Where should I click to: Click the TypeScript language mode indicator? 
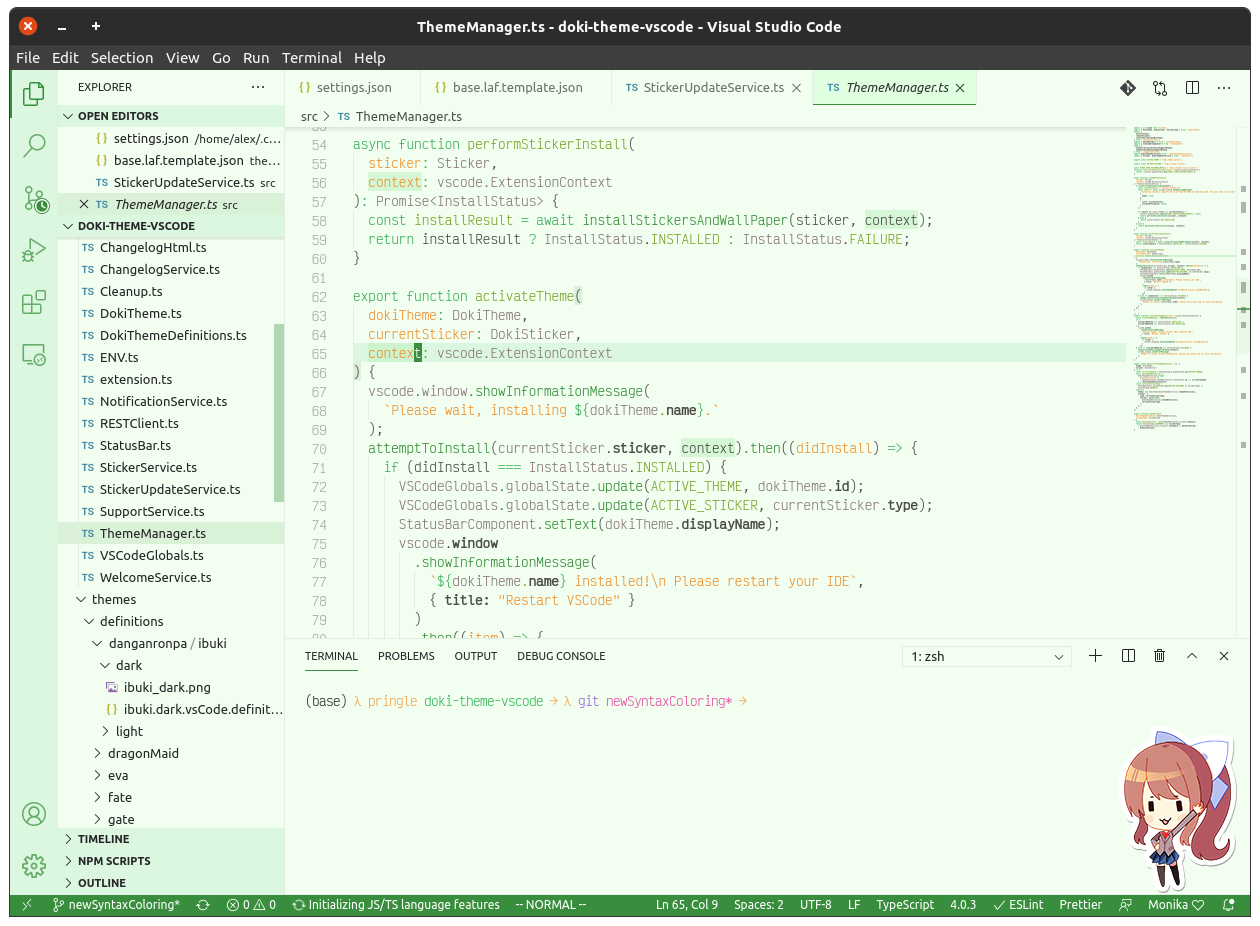tap(905, 905)
